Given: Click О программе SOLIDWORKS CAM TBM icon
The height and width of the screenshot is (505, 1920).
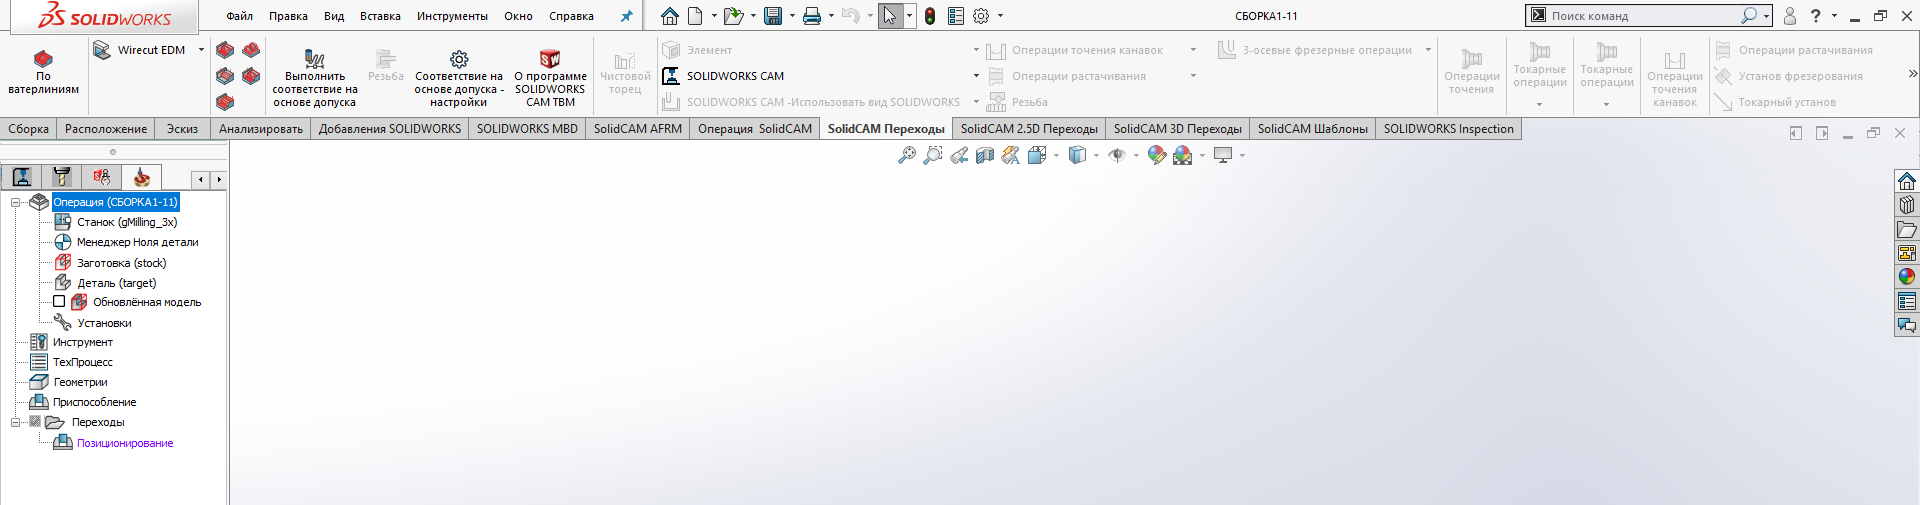Looking at the screenshot, I should click(550, 59).
